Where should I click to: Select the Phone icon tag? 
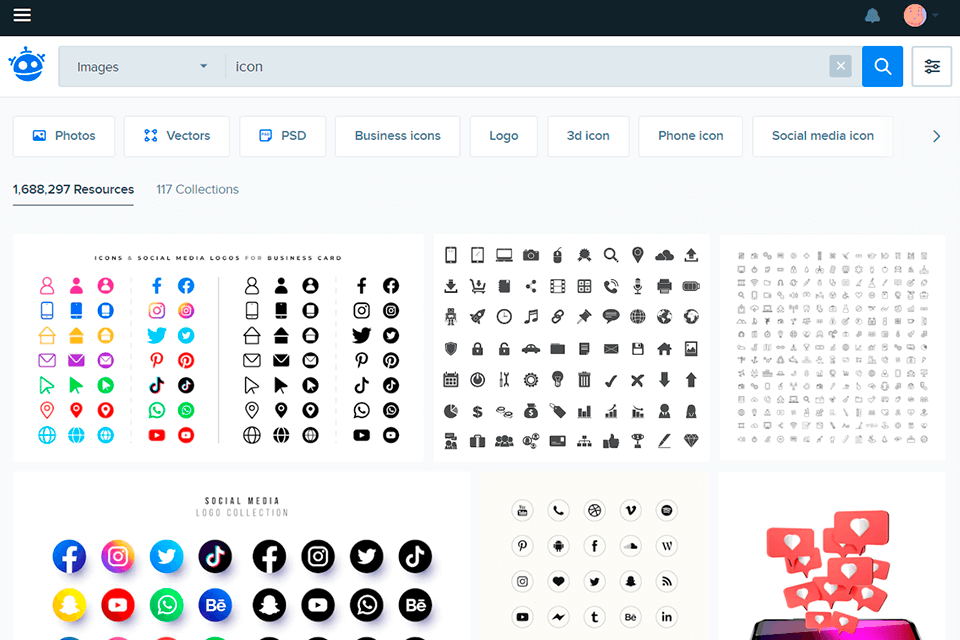(x=691, y=136)
